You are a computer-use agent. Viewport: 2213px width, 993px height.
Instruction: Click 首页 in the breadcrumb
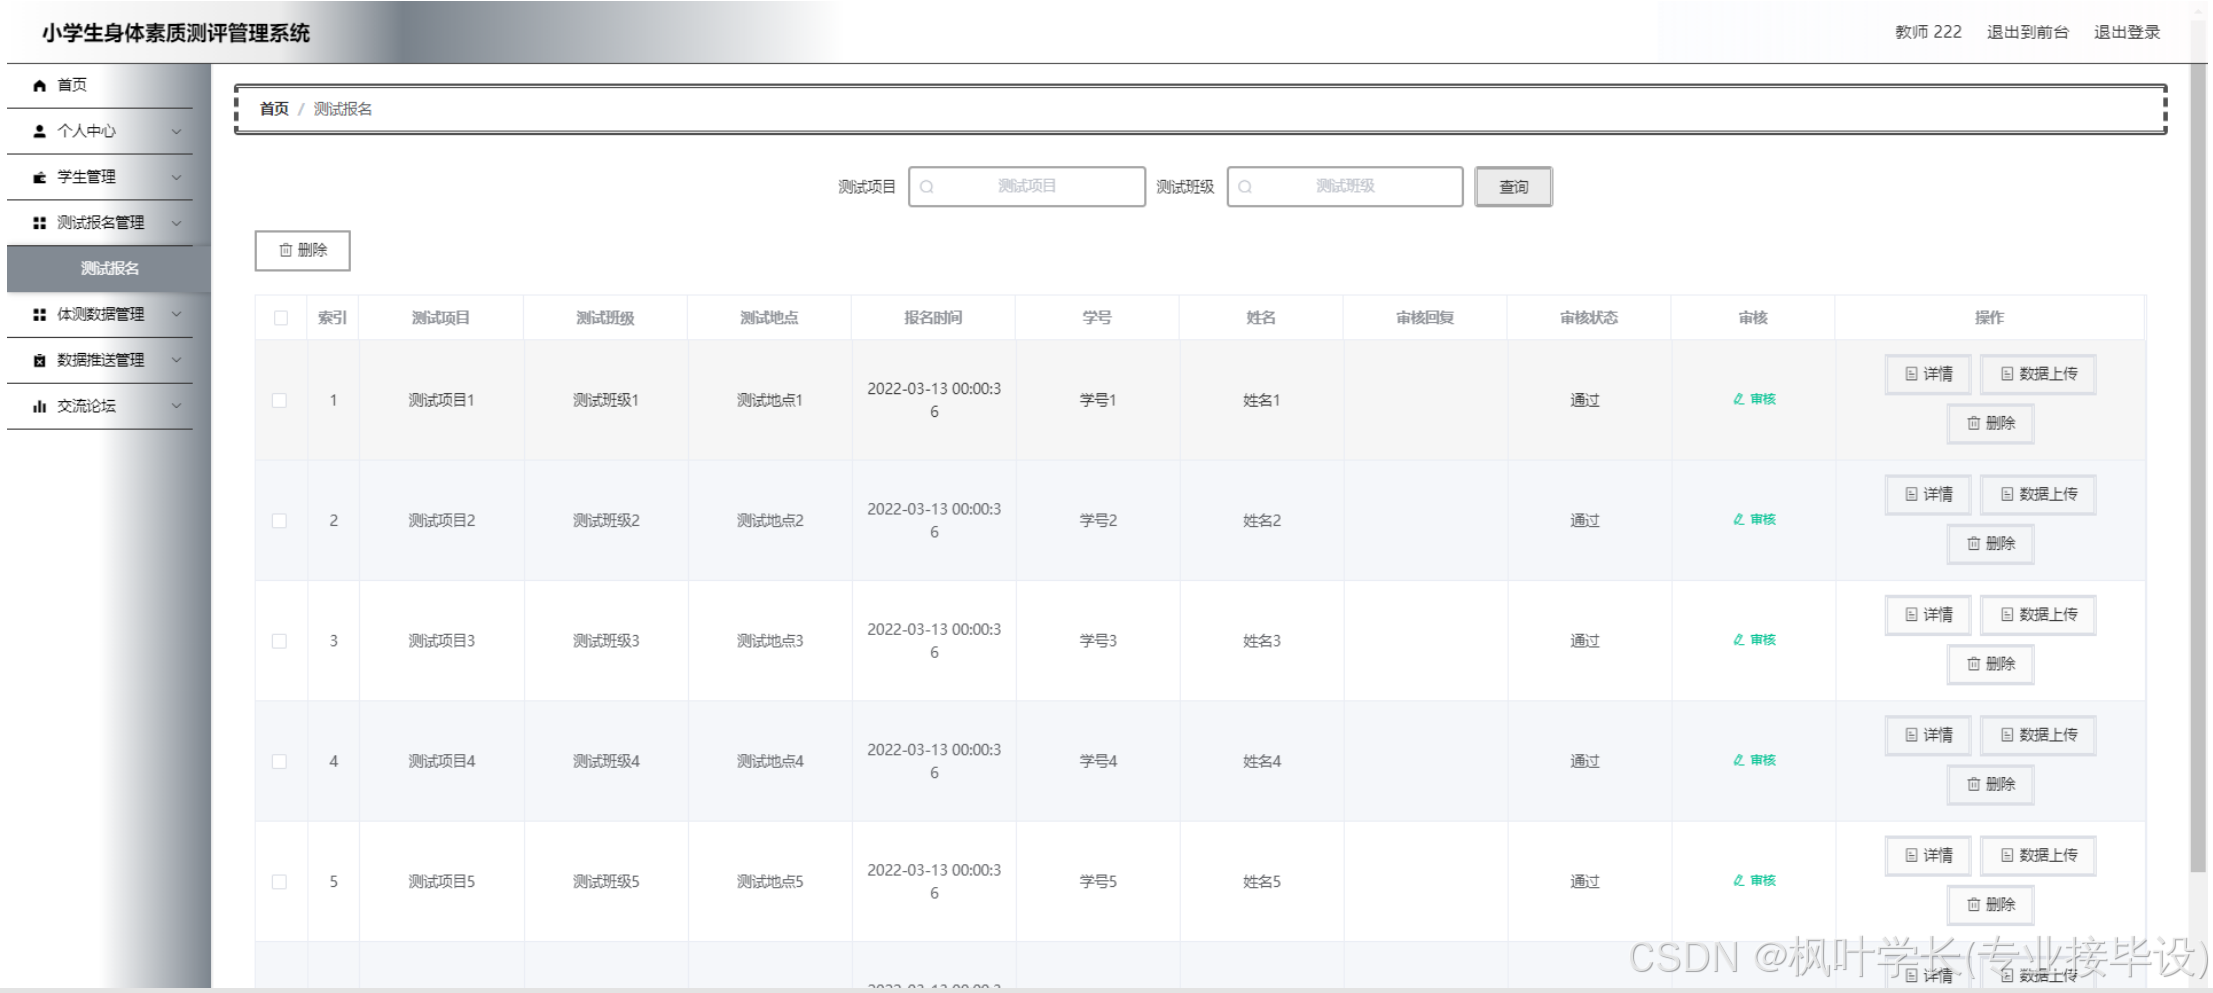point(274,109)
